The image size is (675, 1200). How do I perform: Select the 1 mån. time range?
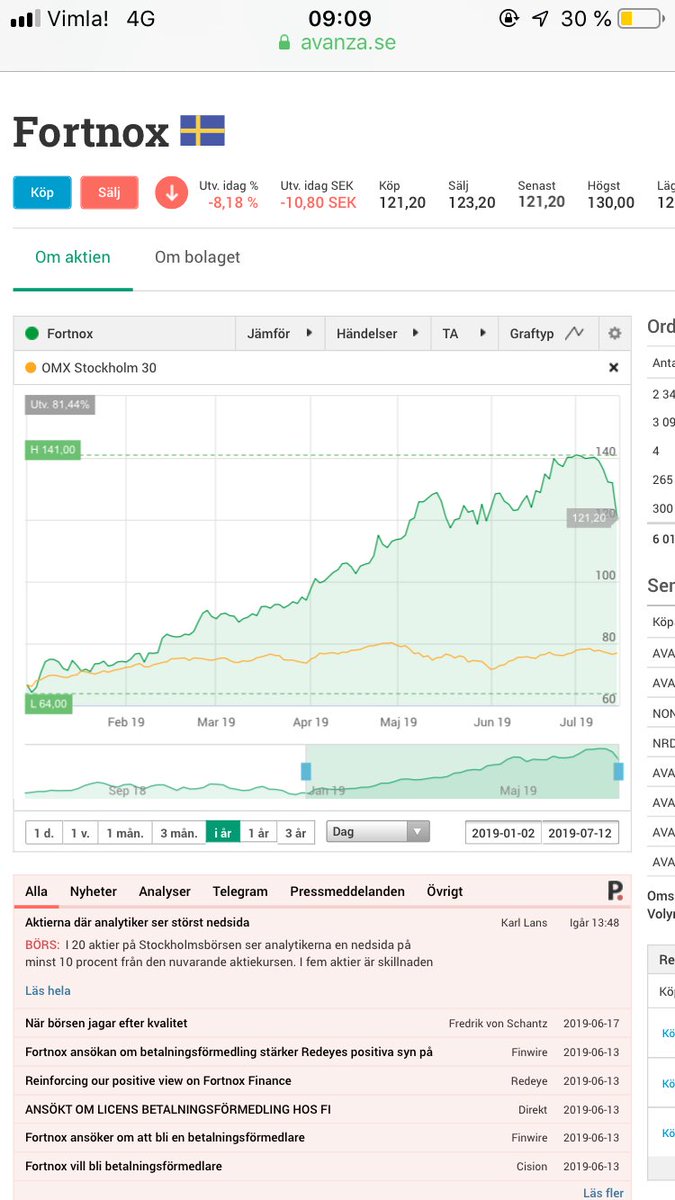click(x=125, y=832)
